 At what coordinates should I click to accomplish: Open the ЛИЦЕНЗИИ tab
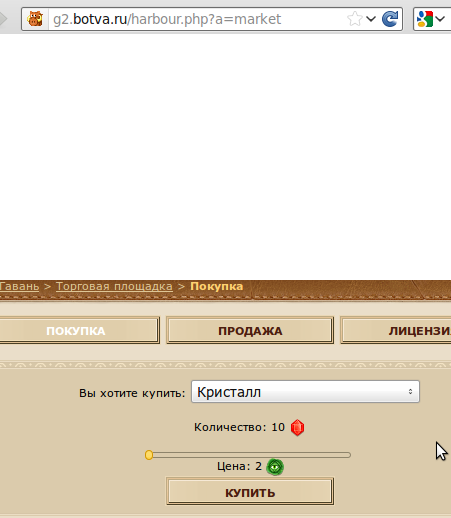pos(396,331)
